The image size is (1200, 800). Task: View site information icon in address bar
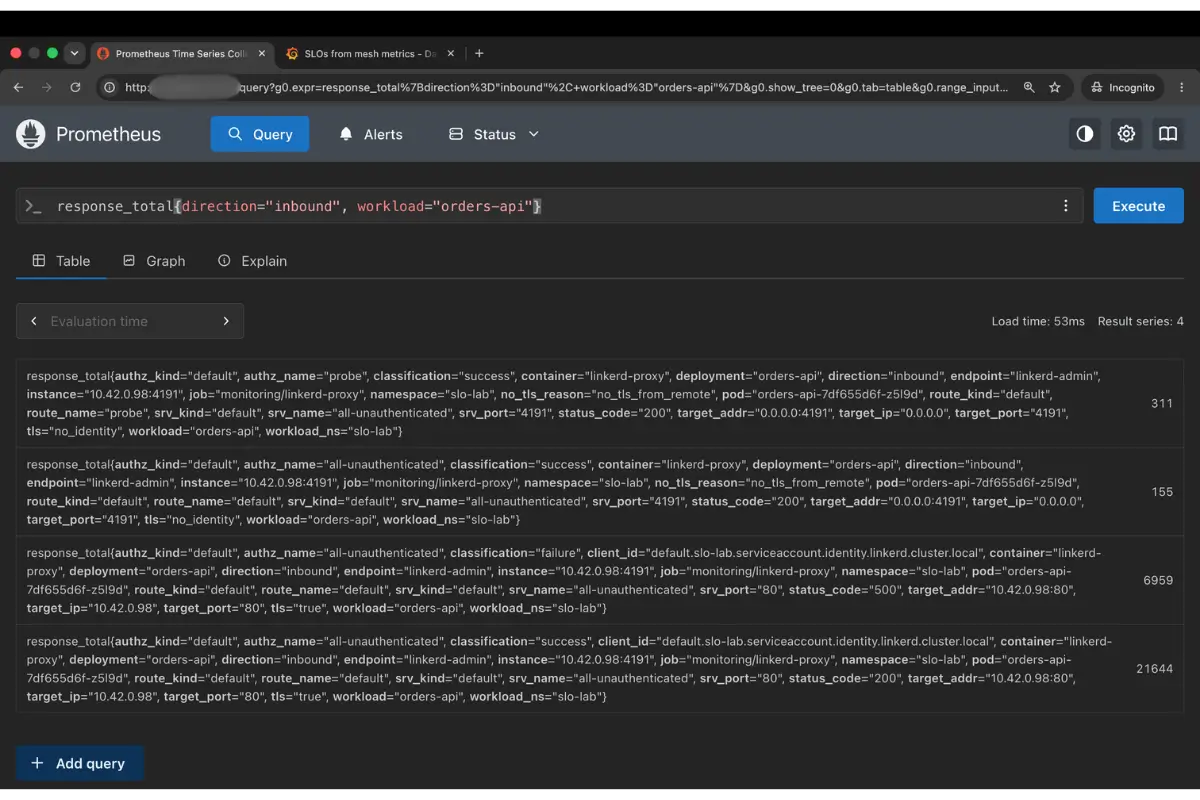[109, 88]
